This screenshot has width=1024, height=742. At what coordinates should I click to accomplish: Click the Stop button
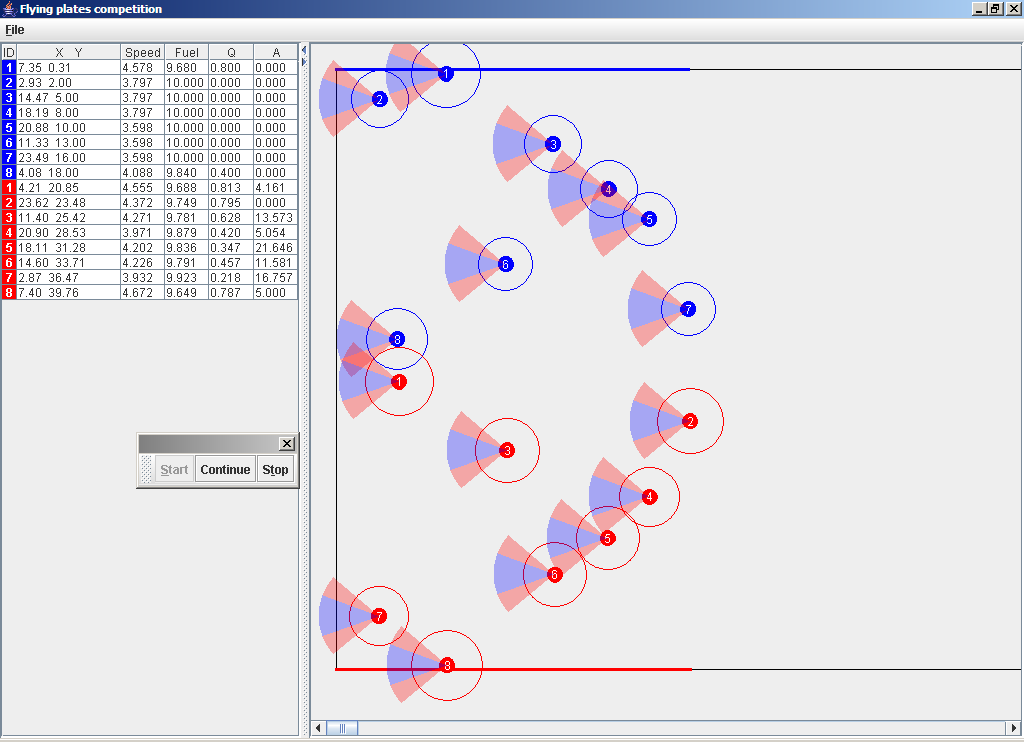[275, 470]
